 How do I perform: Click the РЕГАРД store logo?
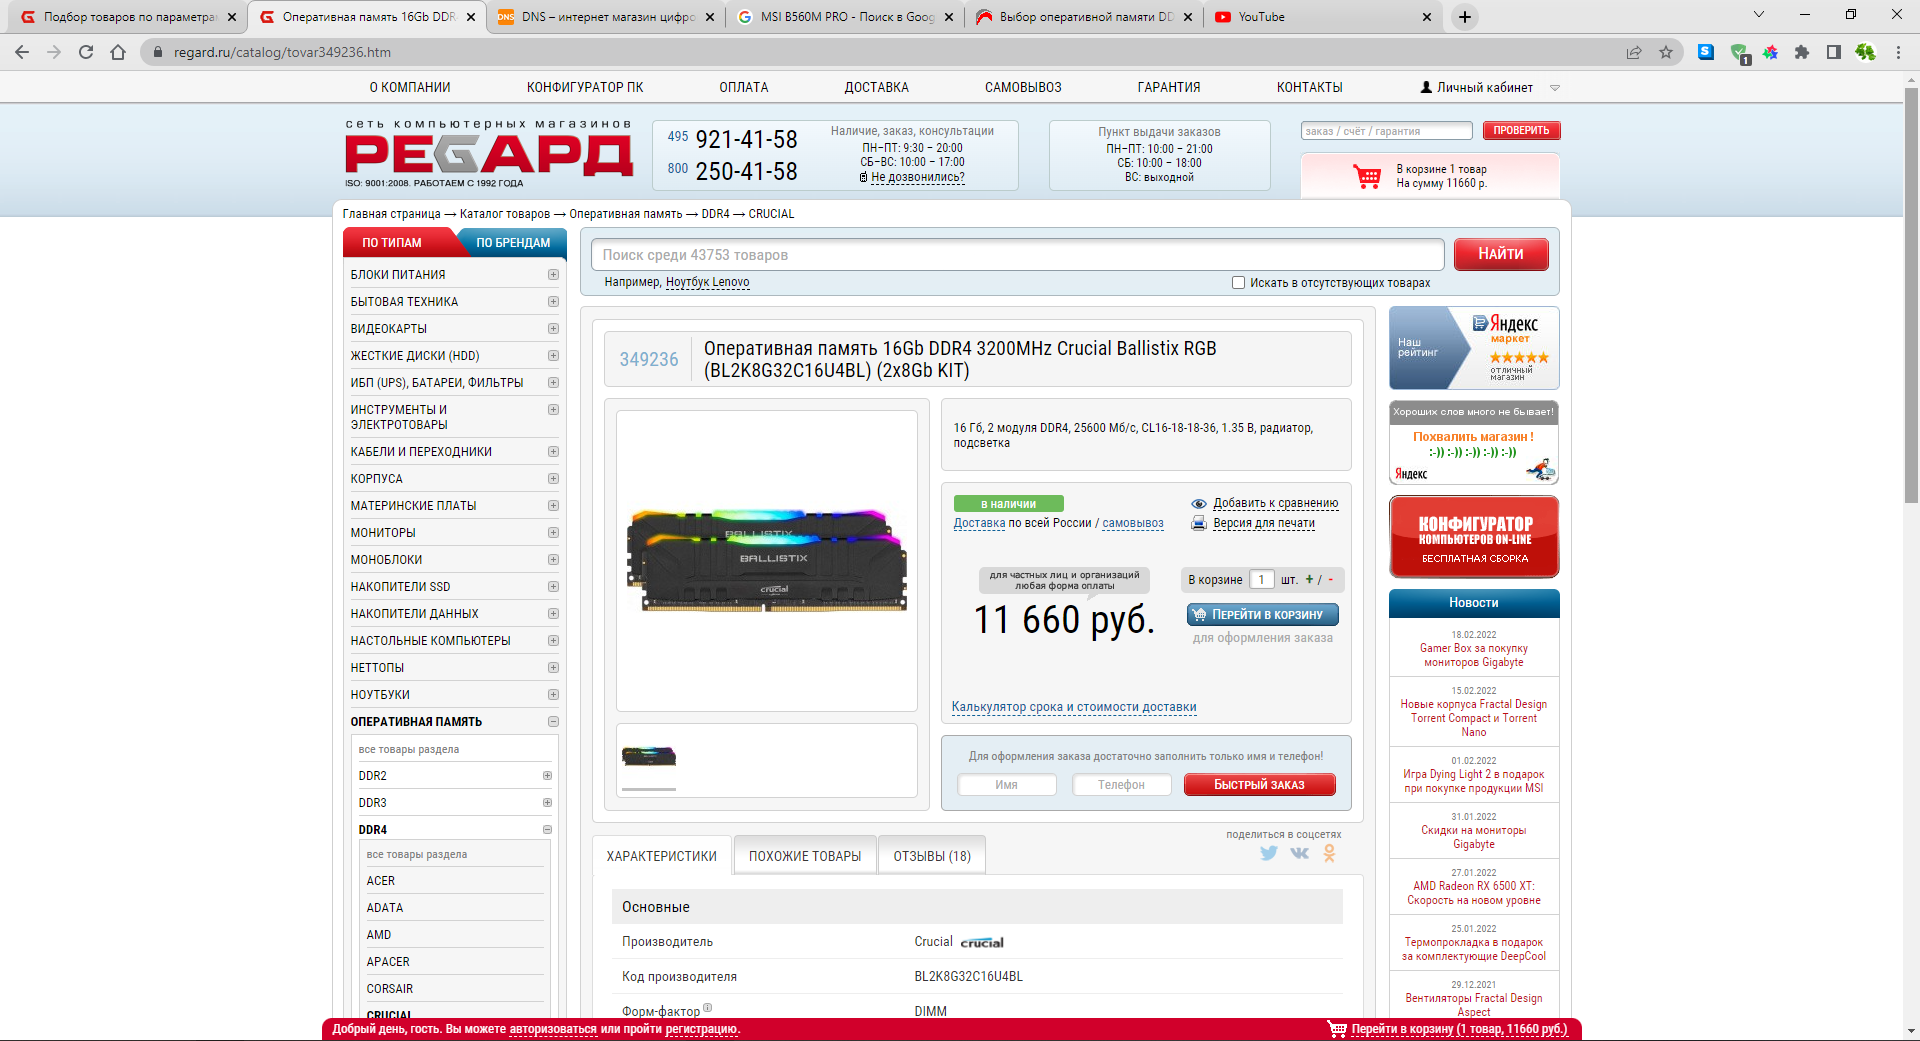pyautogui.click(x=489, y=155)
